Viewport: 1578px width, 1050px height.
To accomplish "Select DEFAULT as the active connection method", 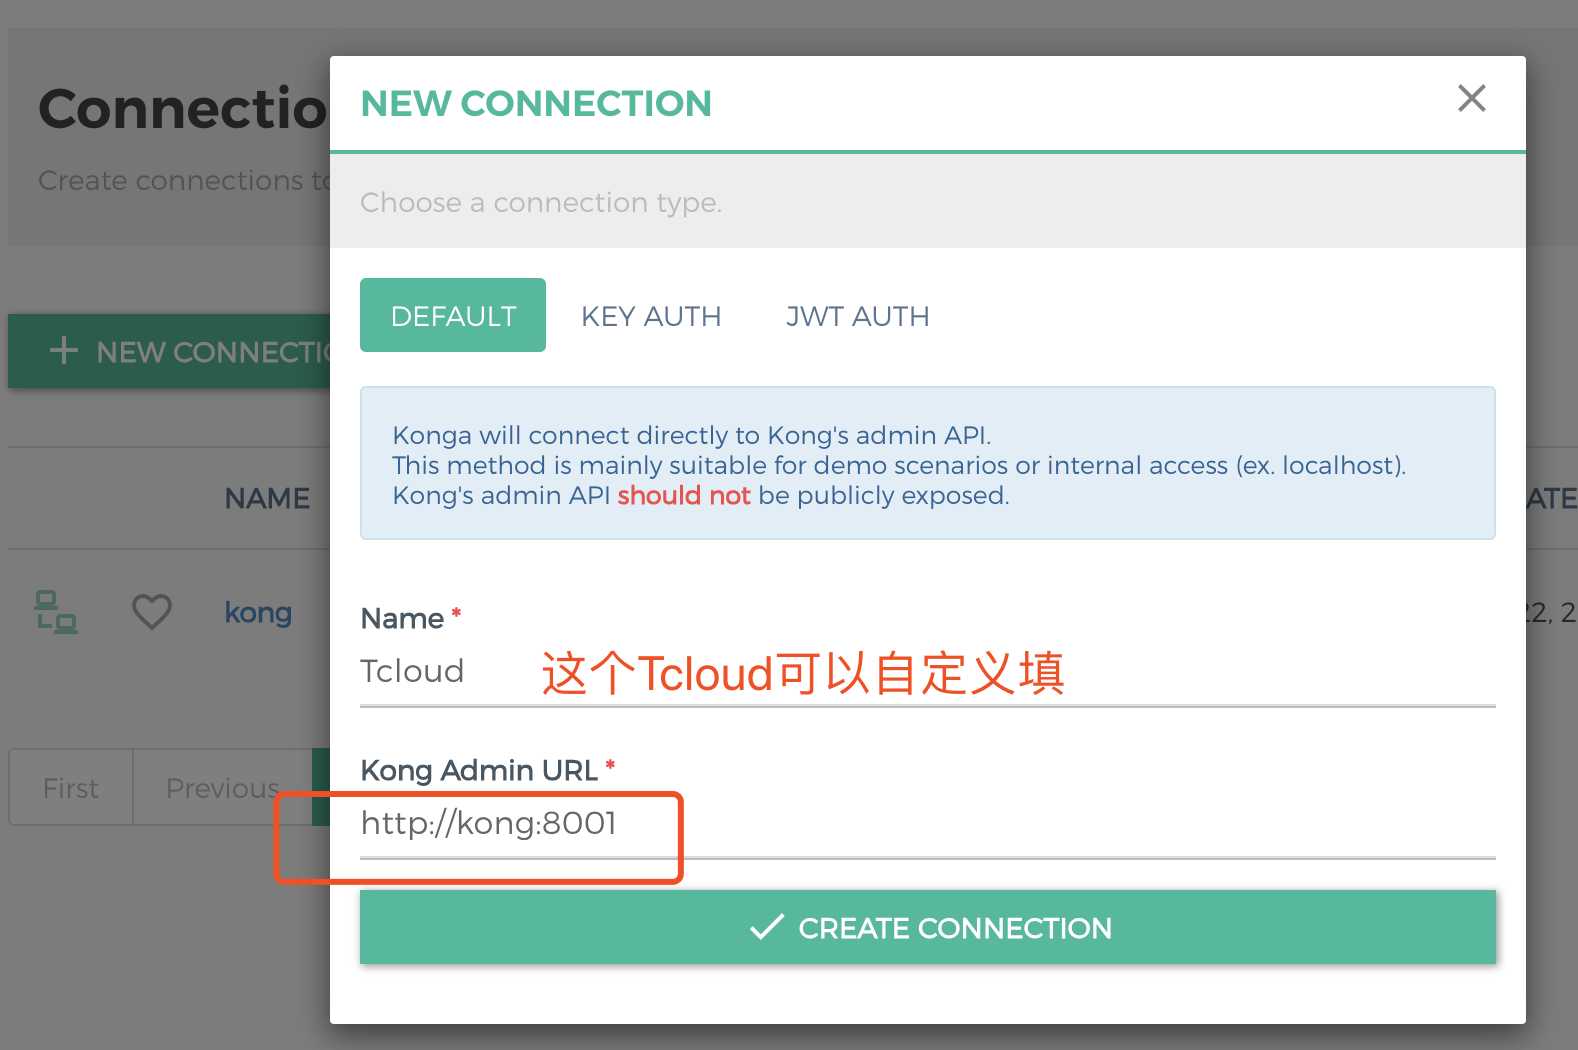I will (452, 315).
